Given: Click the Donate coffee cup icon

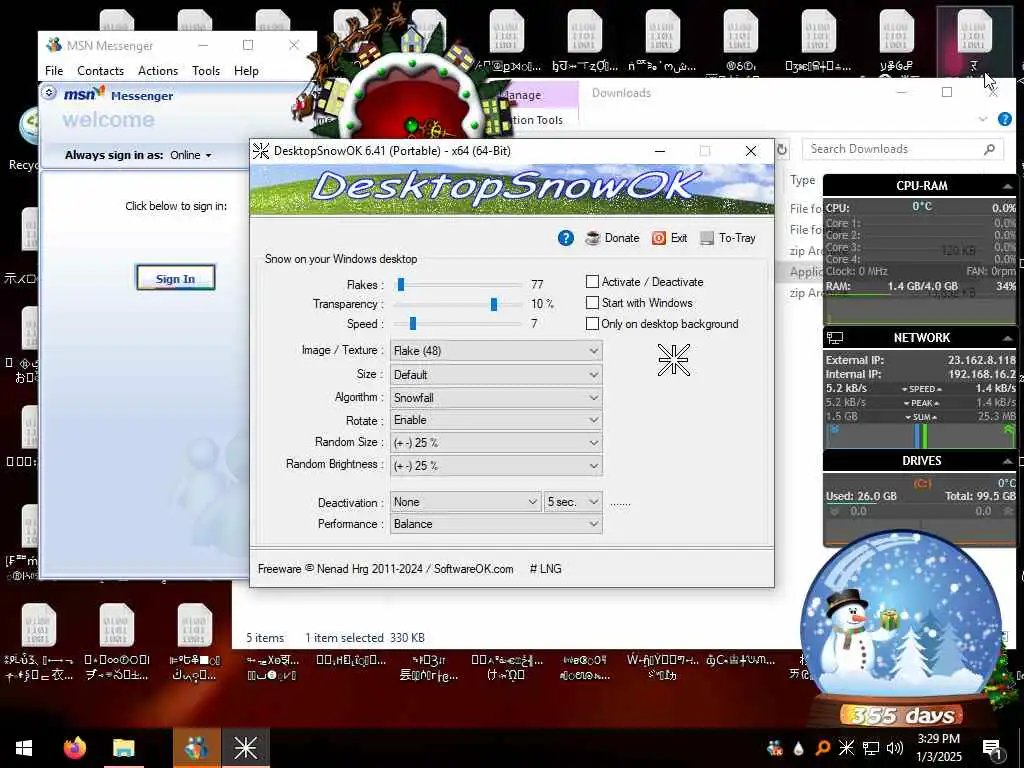Looking at the screenshot, I should coord(592,238).
